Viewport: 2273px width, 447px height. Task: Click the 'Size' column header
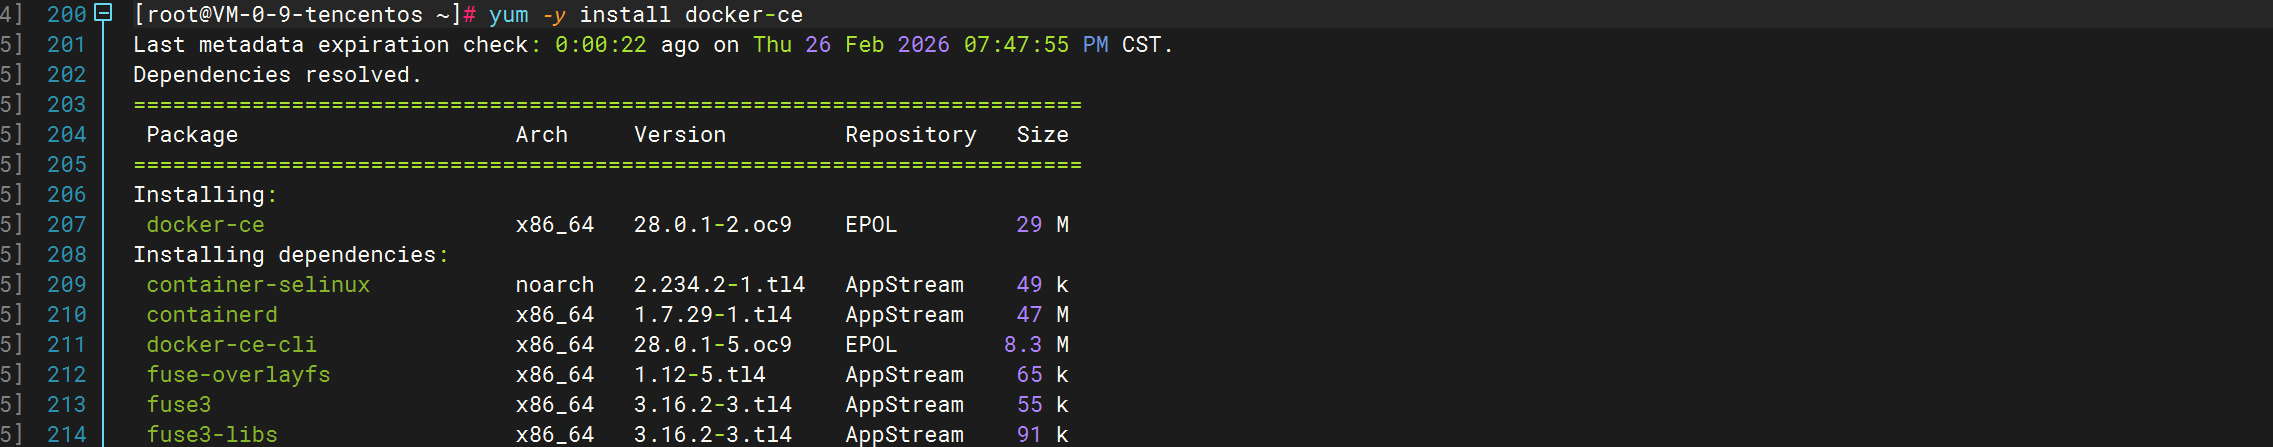tap(1043, 135)
